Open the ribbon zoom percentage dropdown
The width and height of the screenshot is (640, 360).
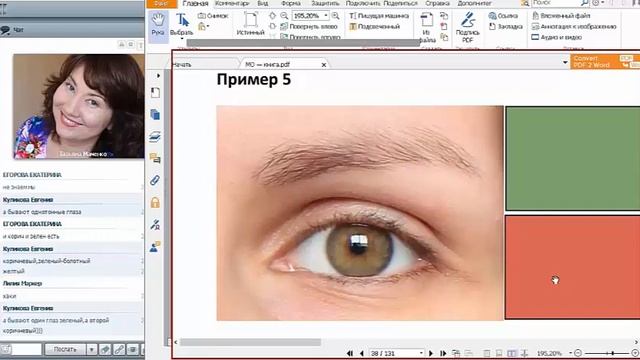326,16
